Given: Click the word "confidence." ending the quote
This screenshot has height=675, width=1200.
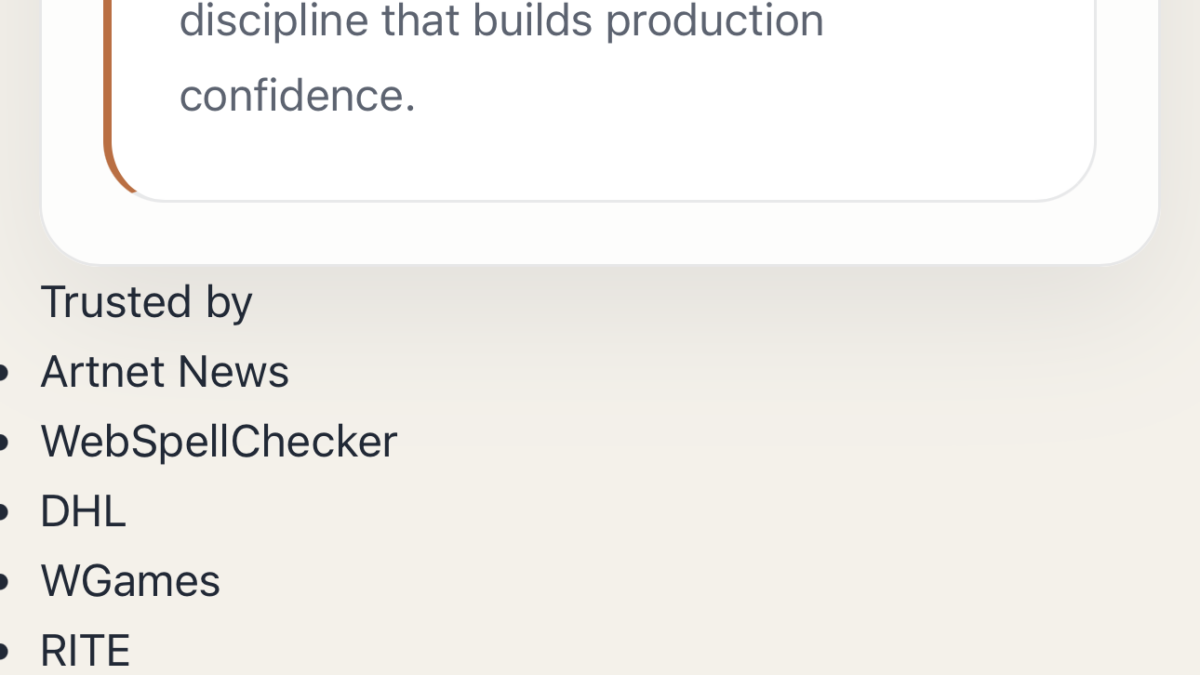Looking at the screenshot, I should click(x=297, y=96).
